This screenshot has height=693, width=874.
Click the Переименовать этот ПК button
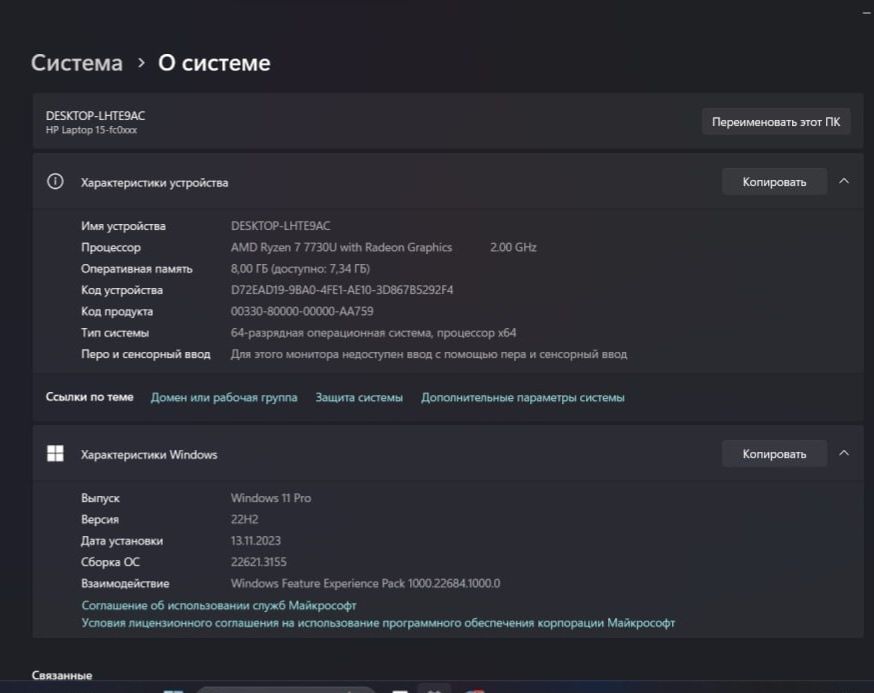click(775, 122)
